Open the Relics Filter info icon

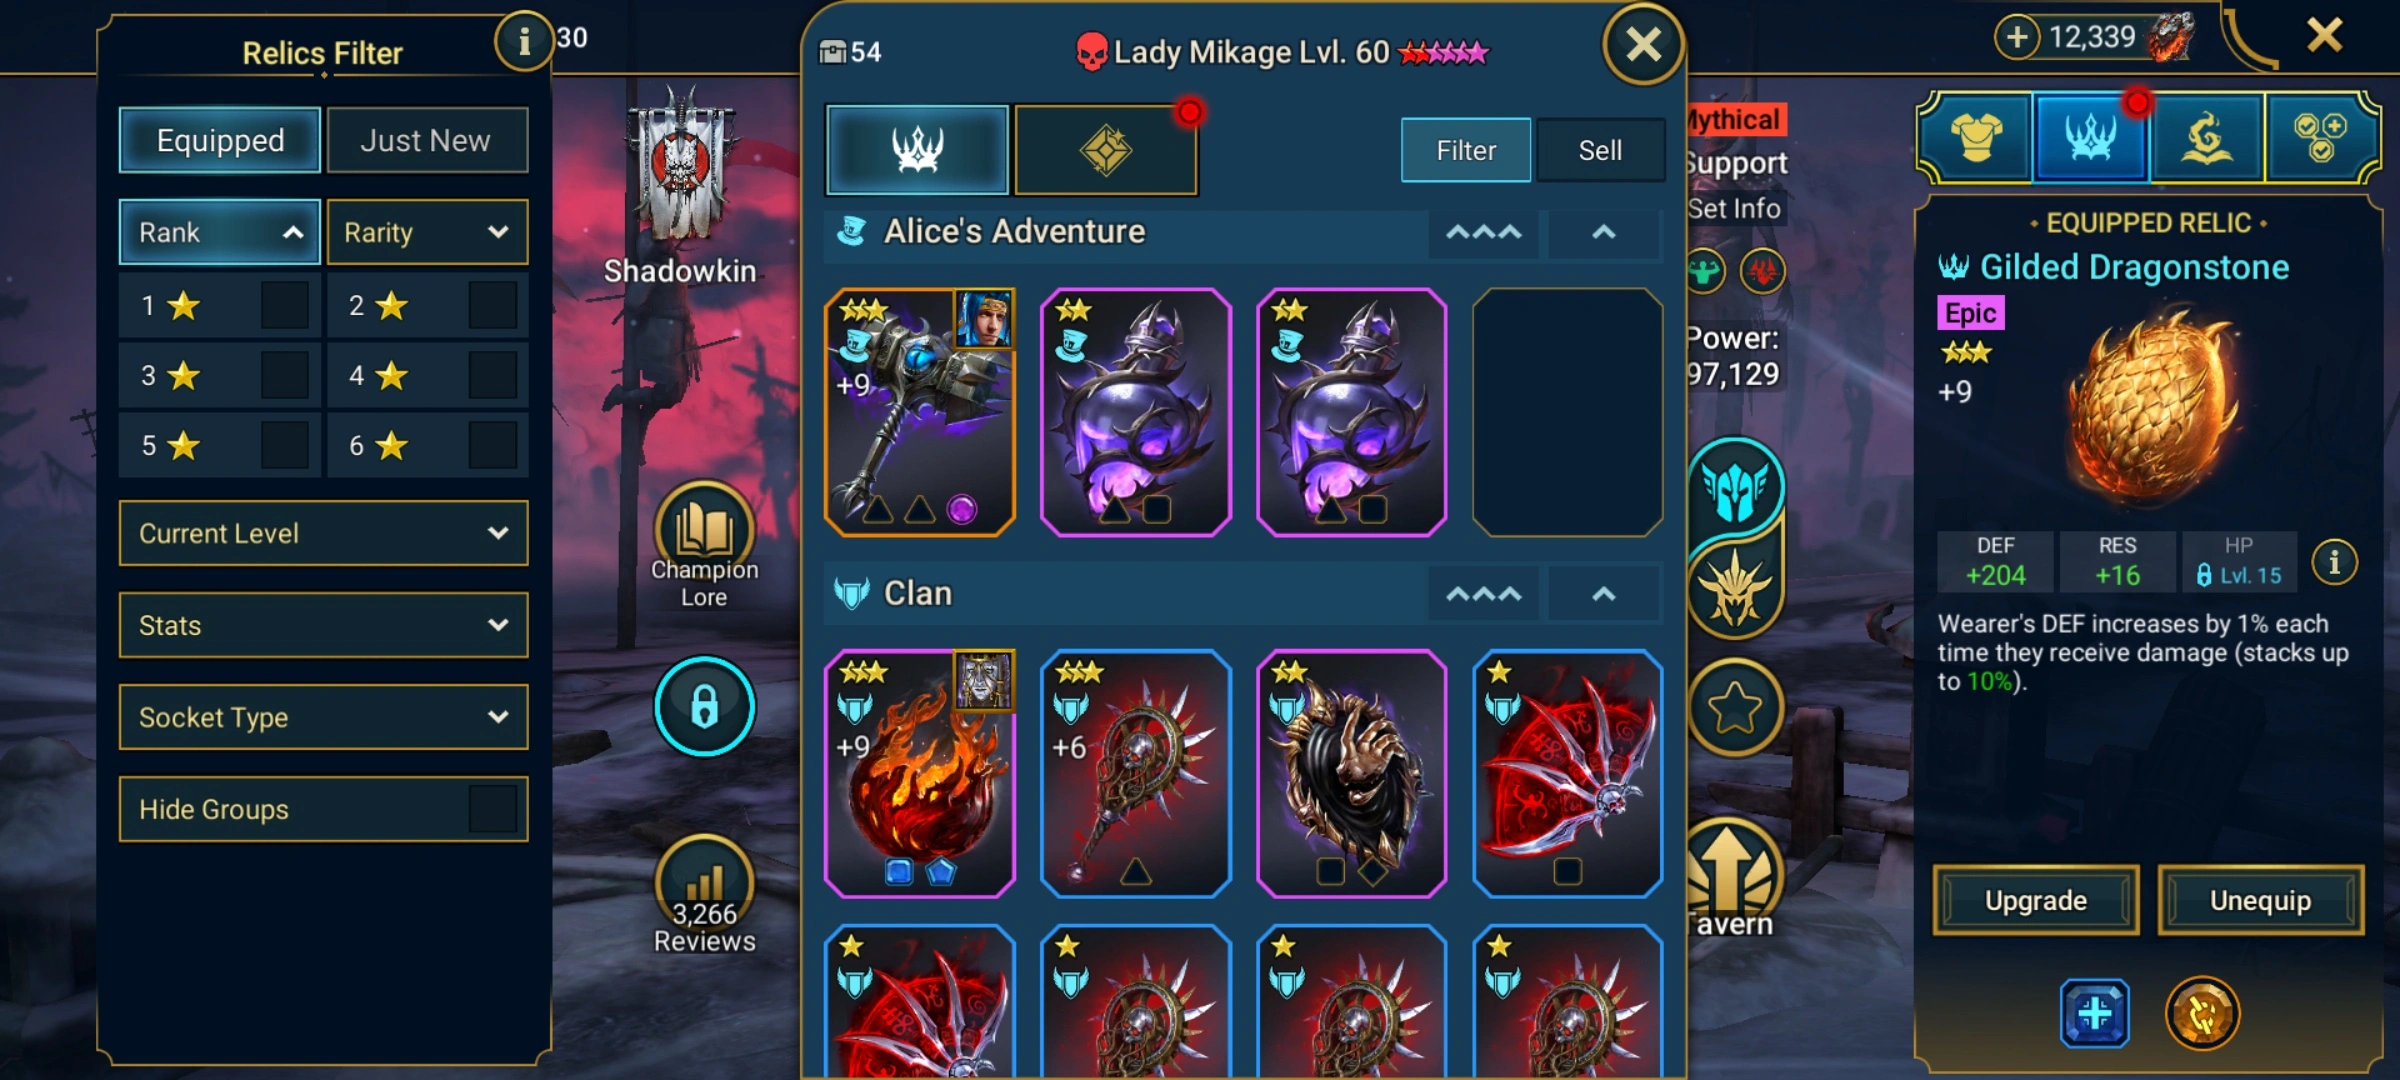tap(523, 41)
